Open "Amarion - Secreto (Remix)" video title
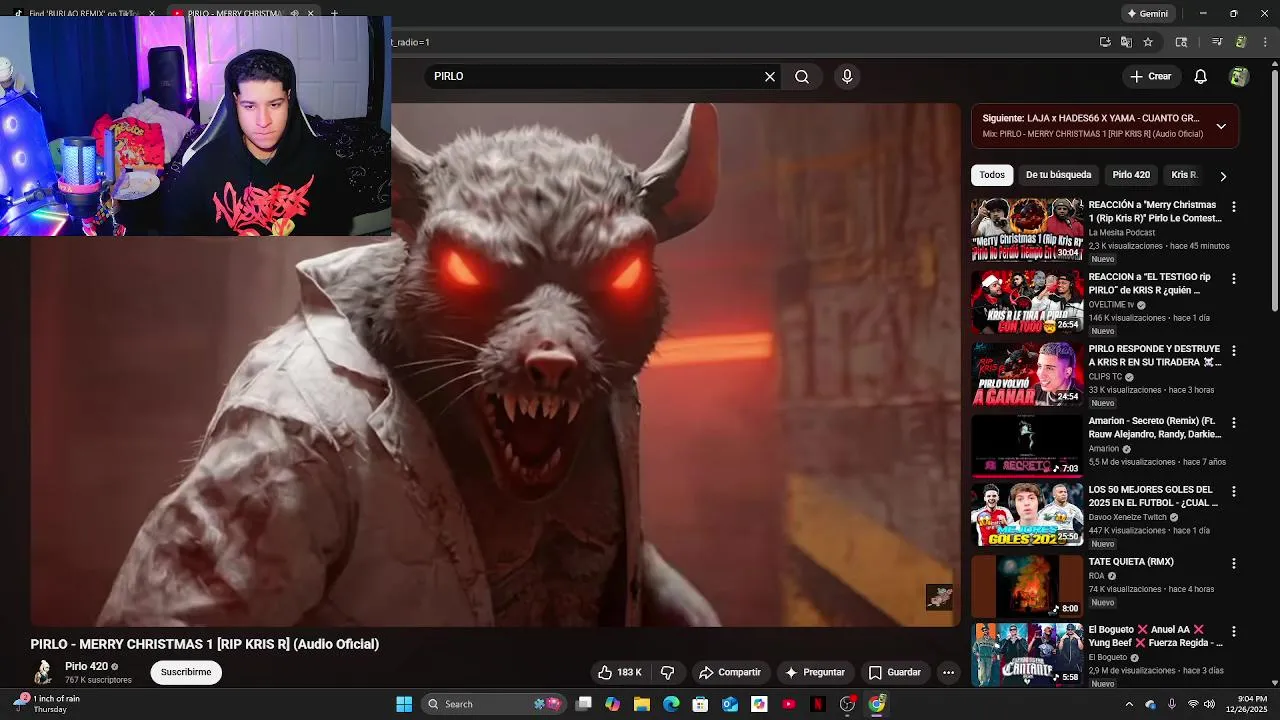 (1154, 428)
